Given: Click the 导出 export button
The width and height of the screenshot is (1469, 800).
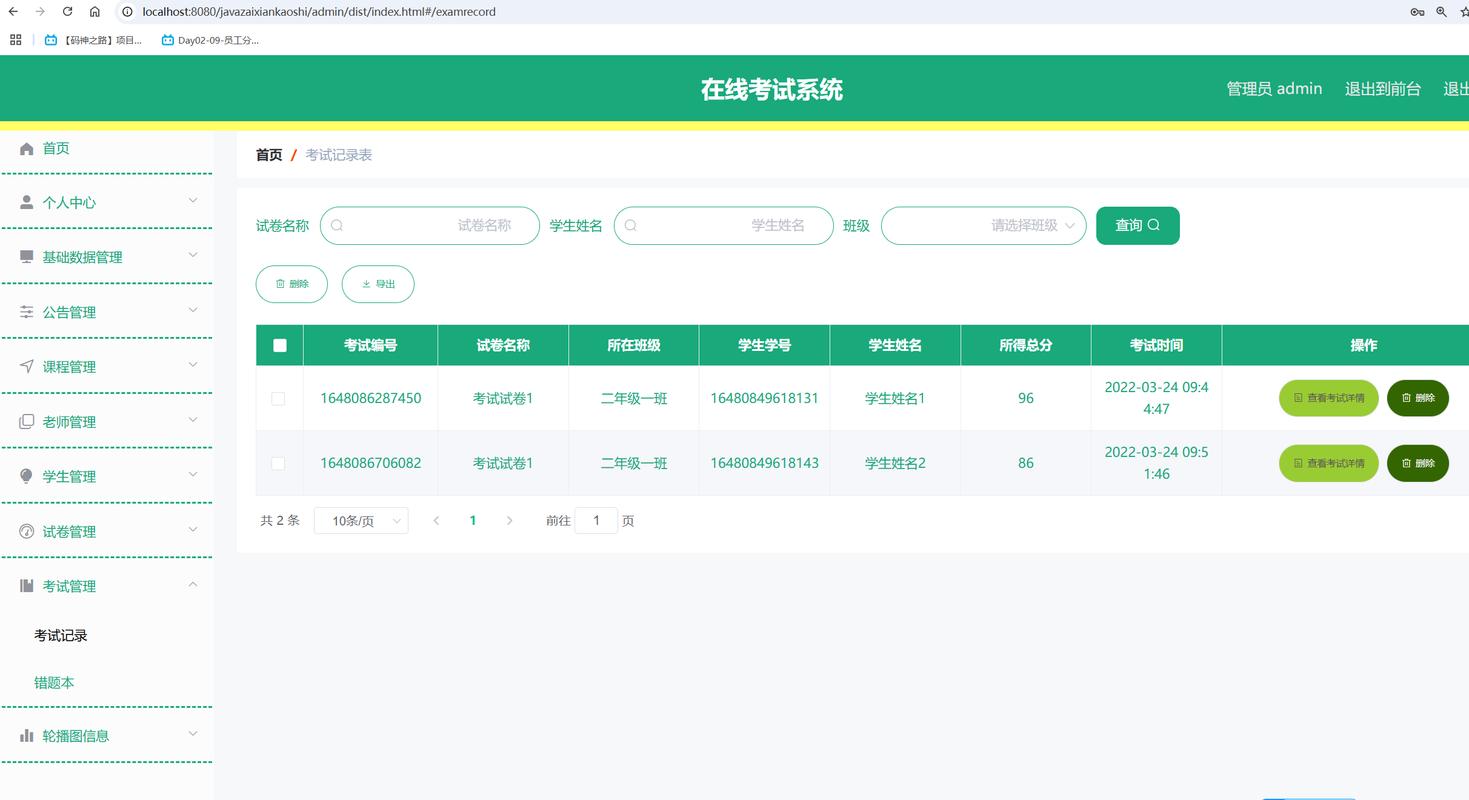Looking at the screenshot, I should pos(378,284).
